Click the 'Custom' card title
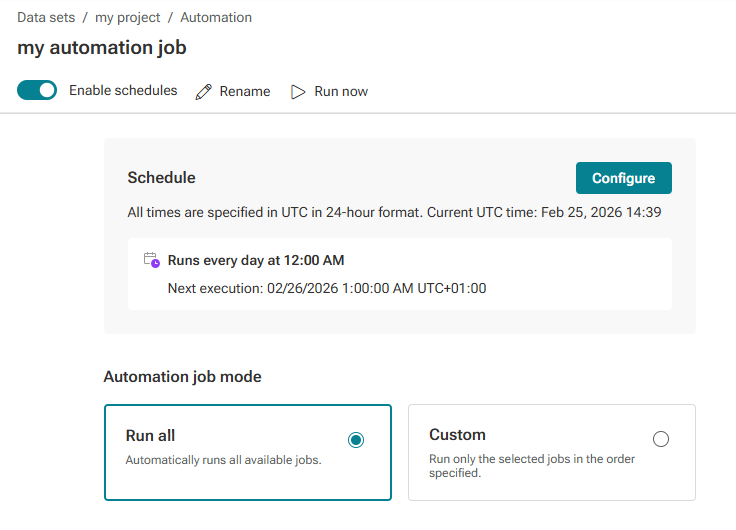 (457, 435)
